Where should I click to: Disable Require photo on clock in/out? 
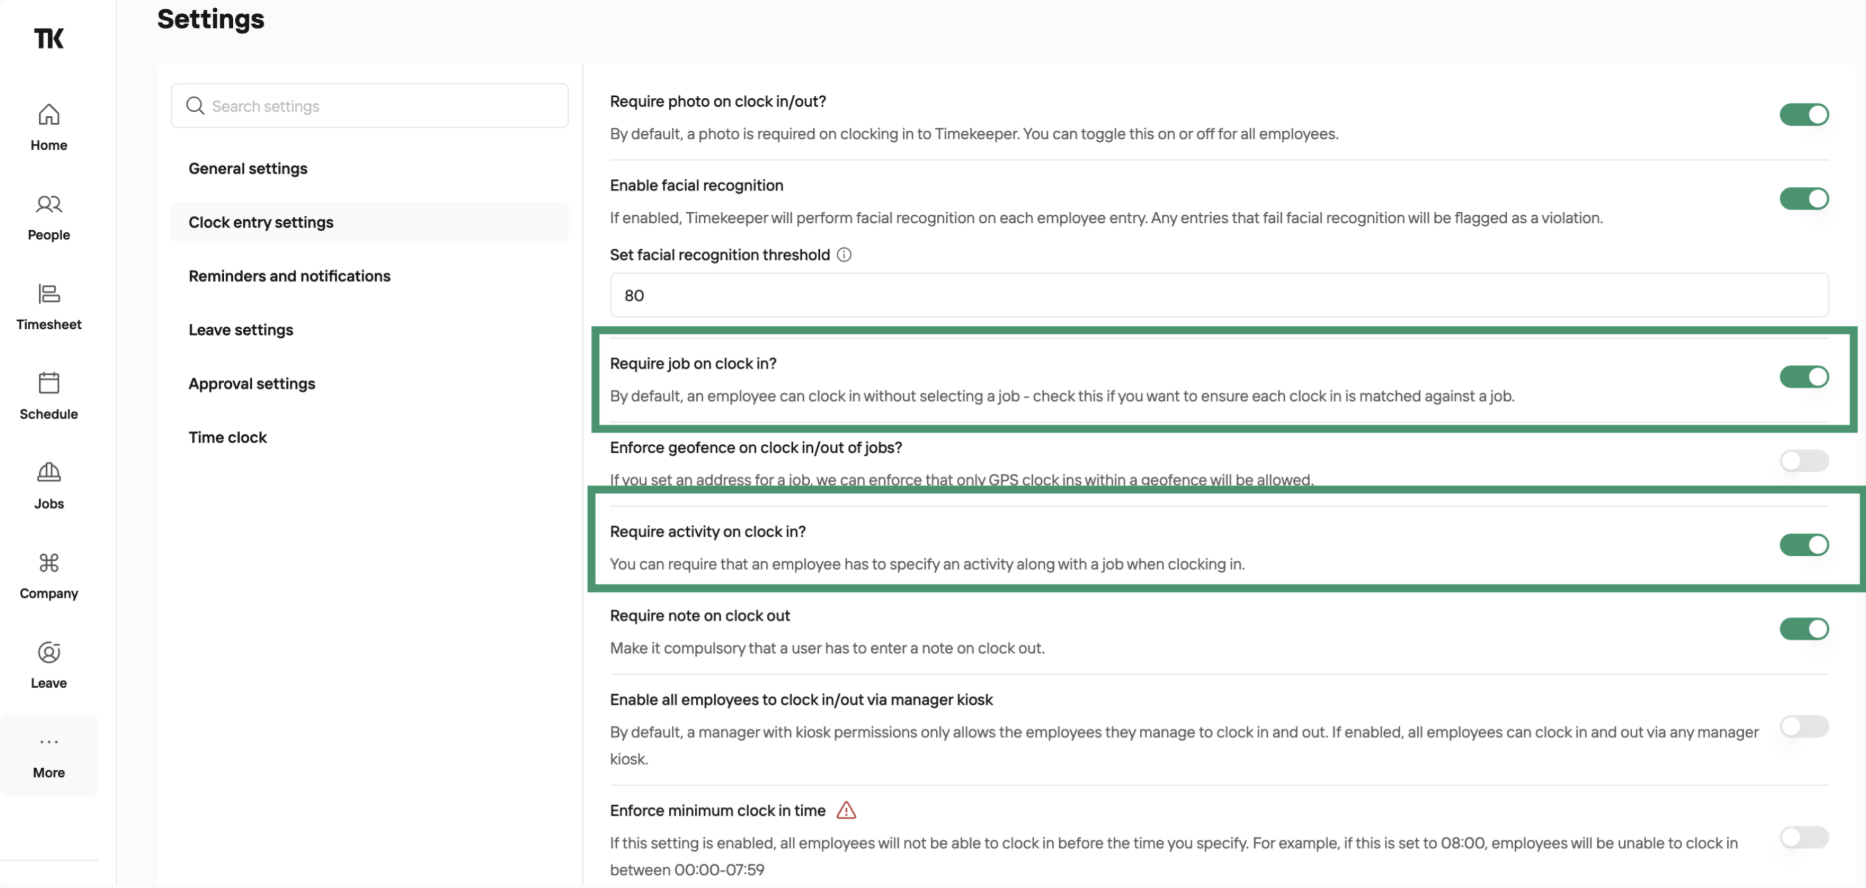point(1804,115)
